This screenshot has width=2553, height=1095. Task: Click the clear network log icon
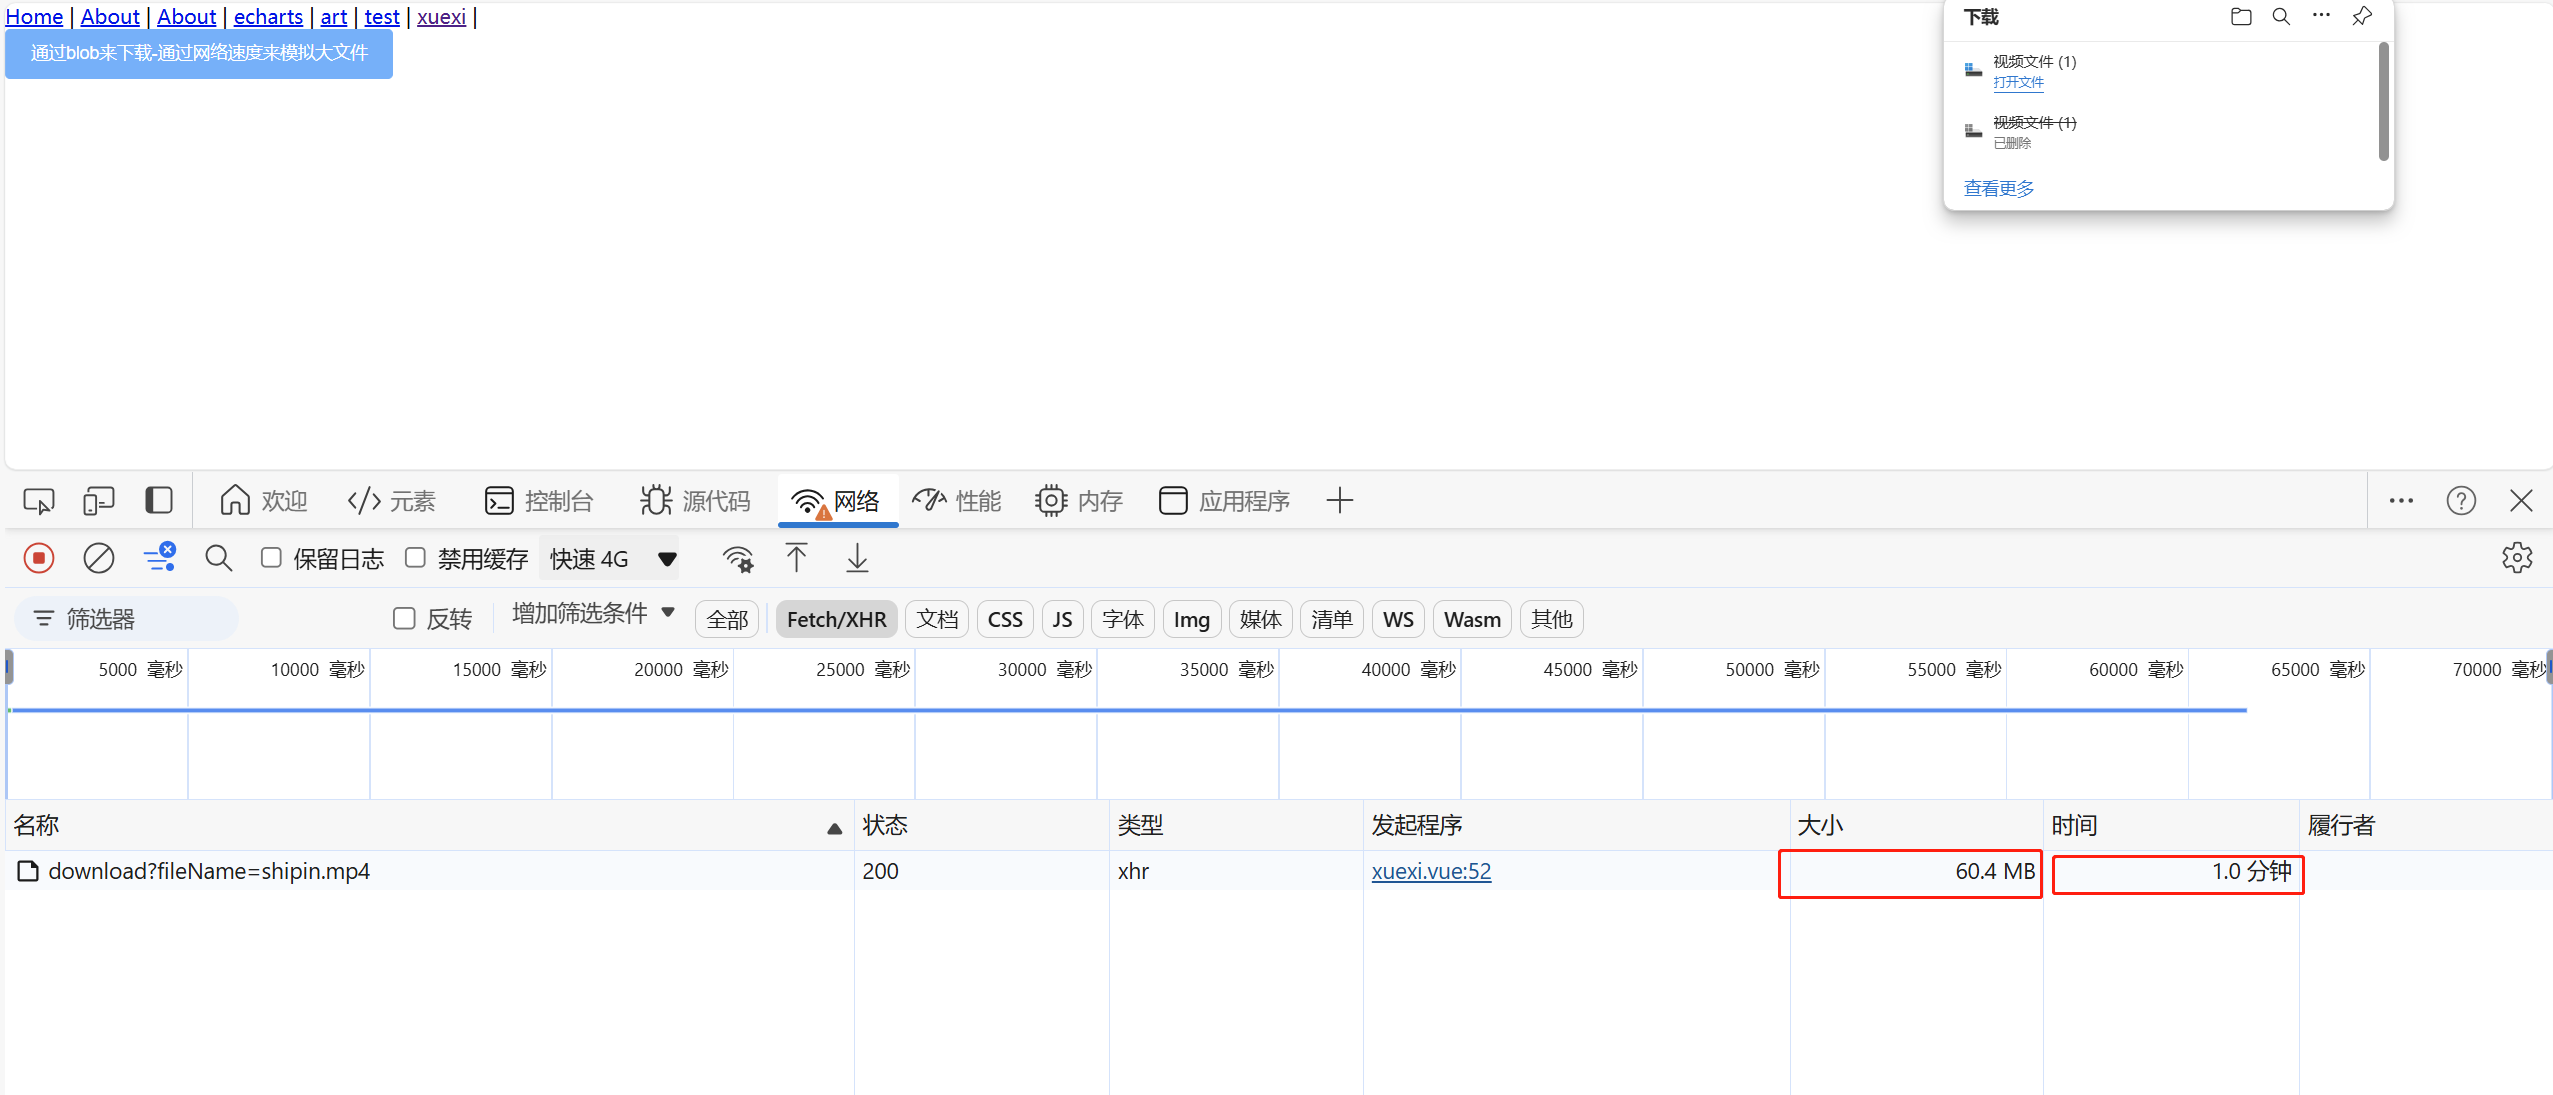pyautogui.click(x=98, y=558)
